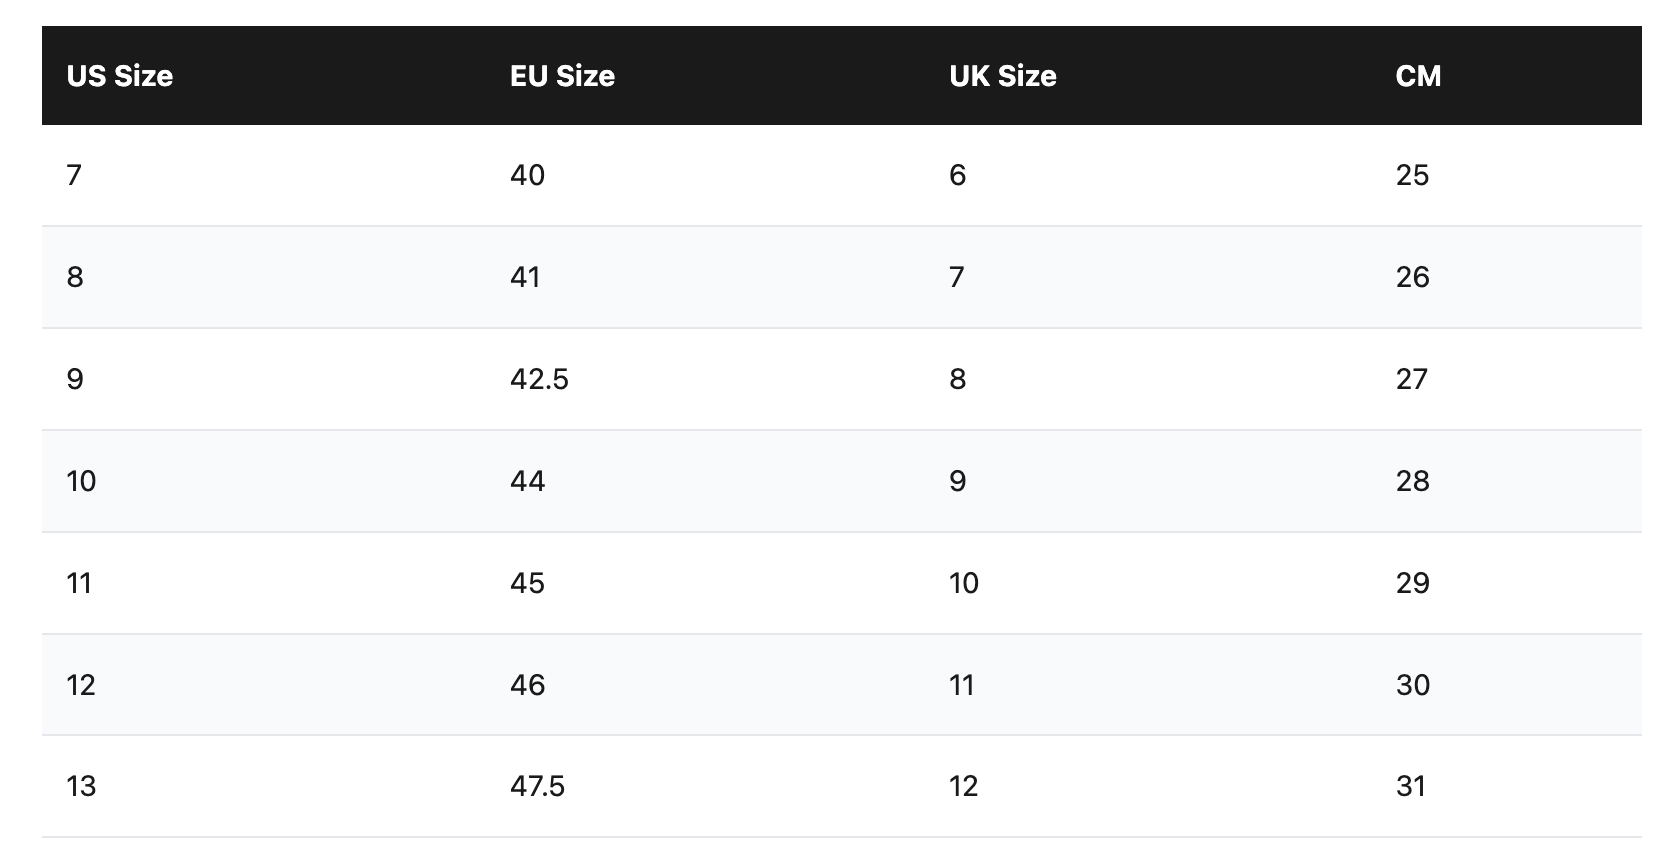Select the US size 7 cell
This screenshot has width=1680, height=852.
coord(74,176)
